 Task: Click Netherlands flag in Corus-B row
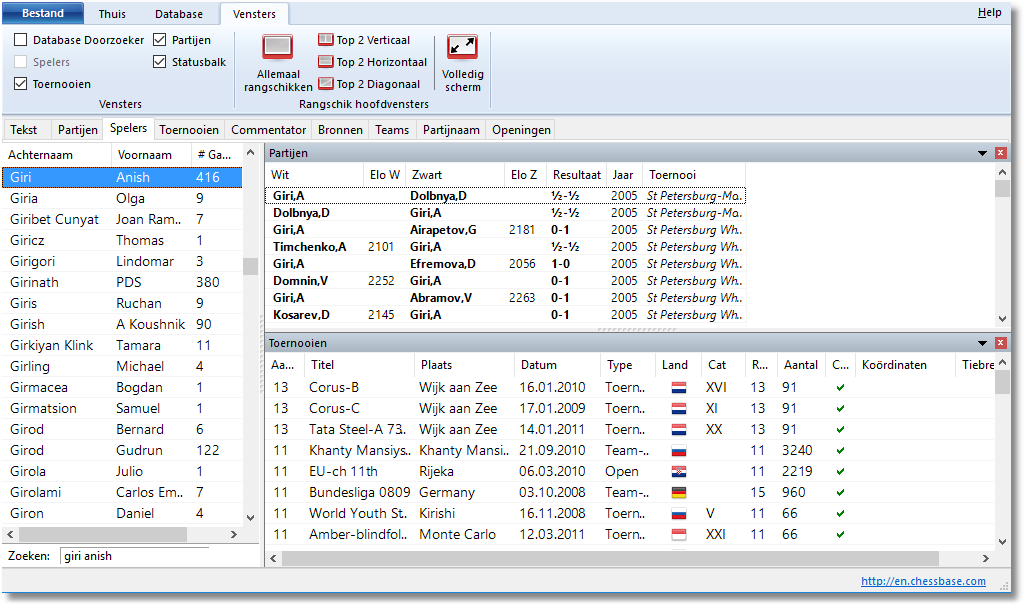point(678,387)
